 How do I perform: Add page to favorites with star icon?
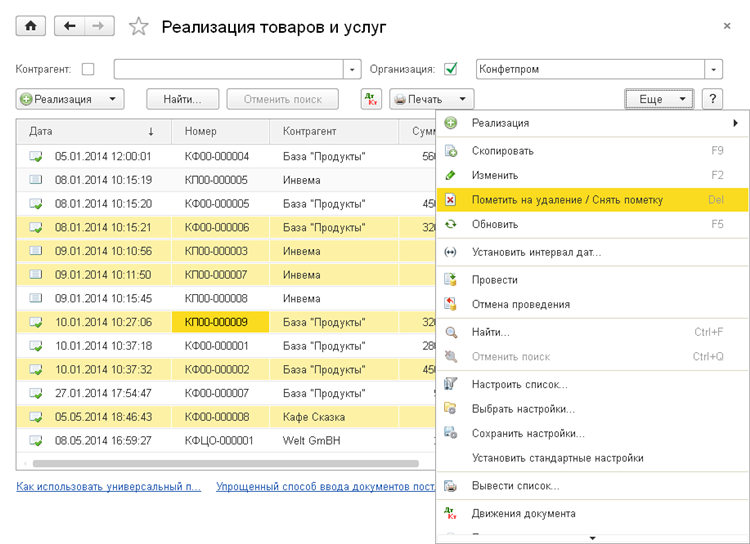(x=138, y=27)
